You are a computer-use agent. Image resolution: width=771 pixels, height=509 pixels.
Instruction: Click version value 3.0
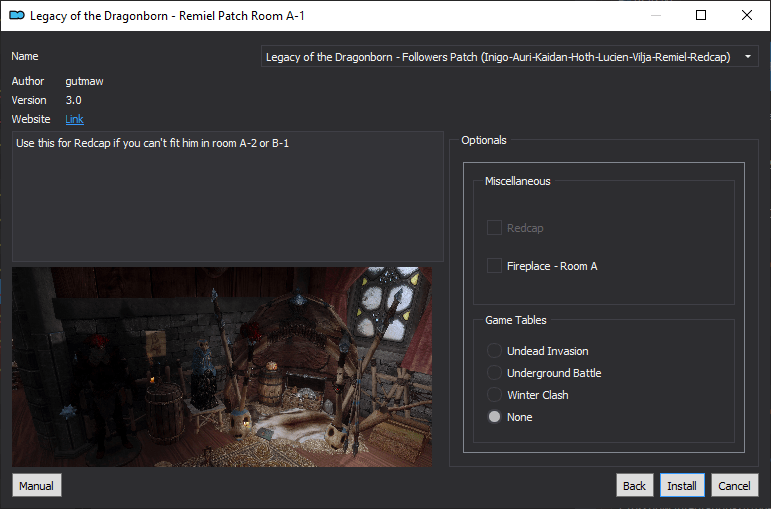point(74,100)
